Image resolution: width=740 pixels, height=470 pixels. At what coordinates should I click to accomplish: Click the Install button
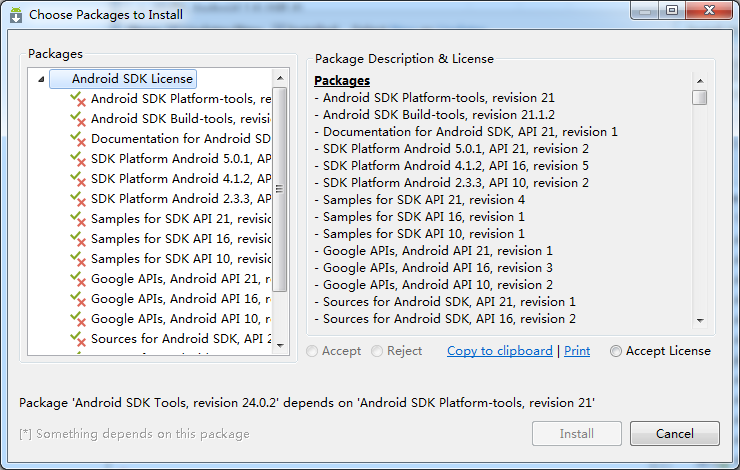tap(577, 434)
